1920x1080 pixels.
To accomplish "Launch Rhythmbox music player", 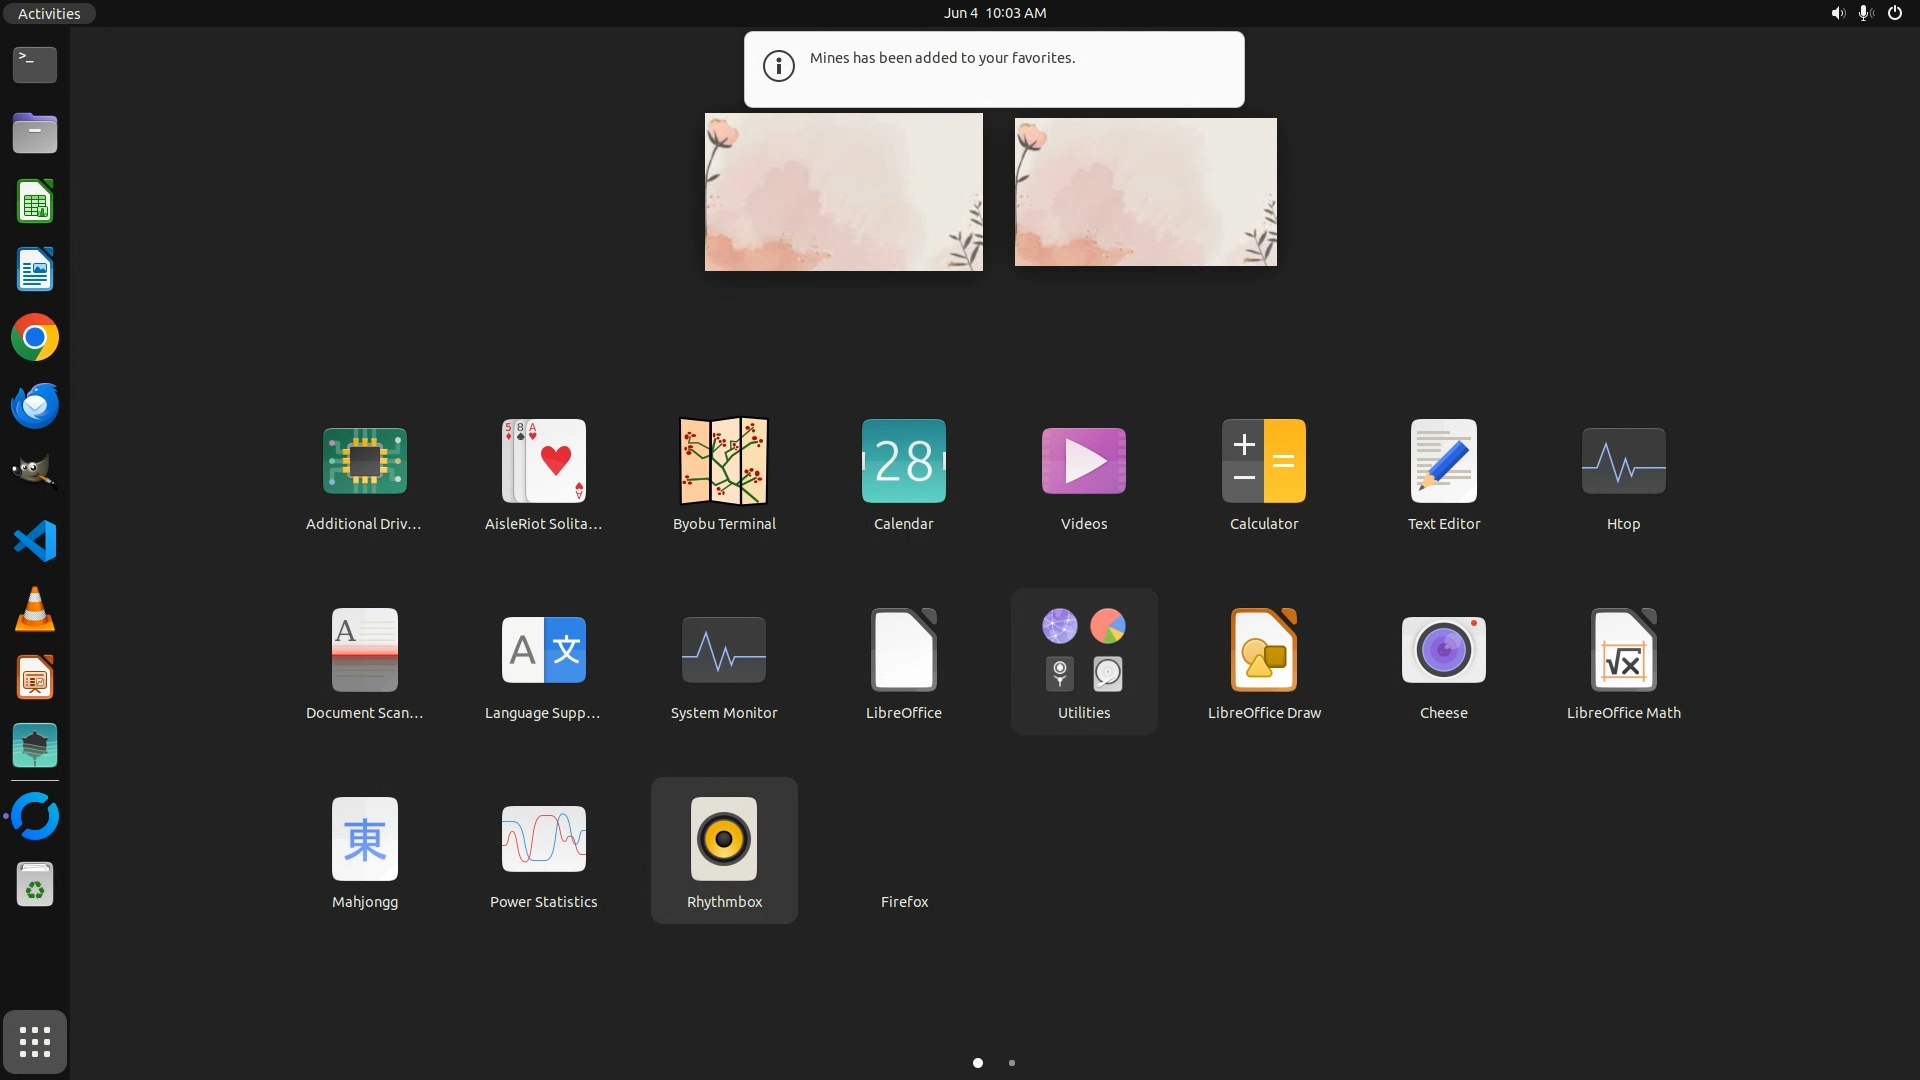I will pos(724,840).
